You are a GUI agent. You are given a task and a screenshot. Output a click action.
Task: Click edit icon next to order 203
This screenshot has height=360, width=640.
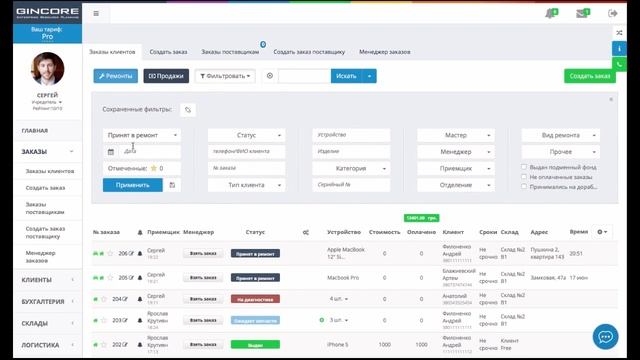tap(125, 320)
